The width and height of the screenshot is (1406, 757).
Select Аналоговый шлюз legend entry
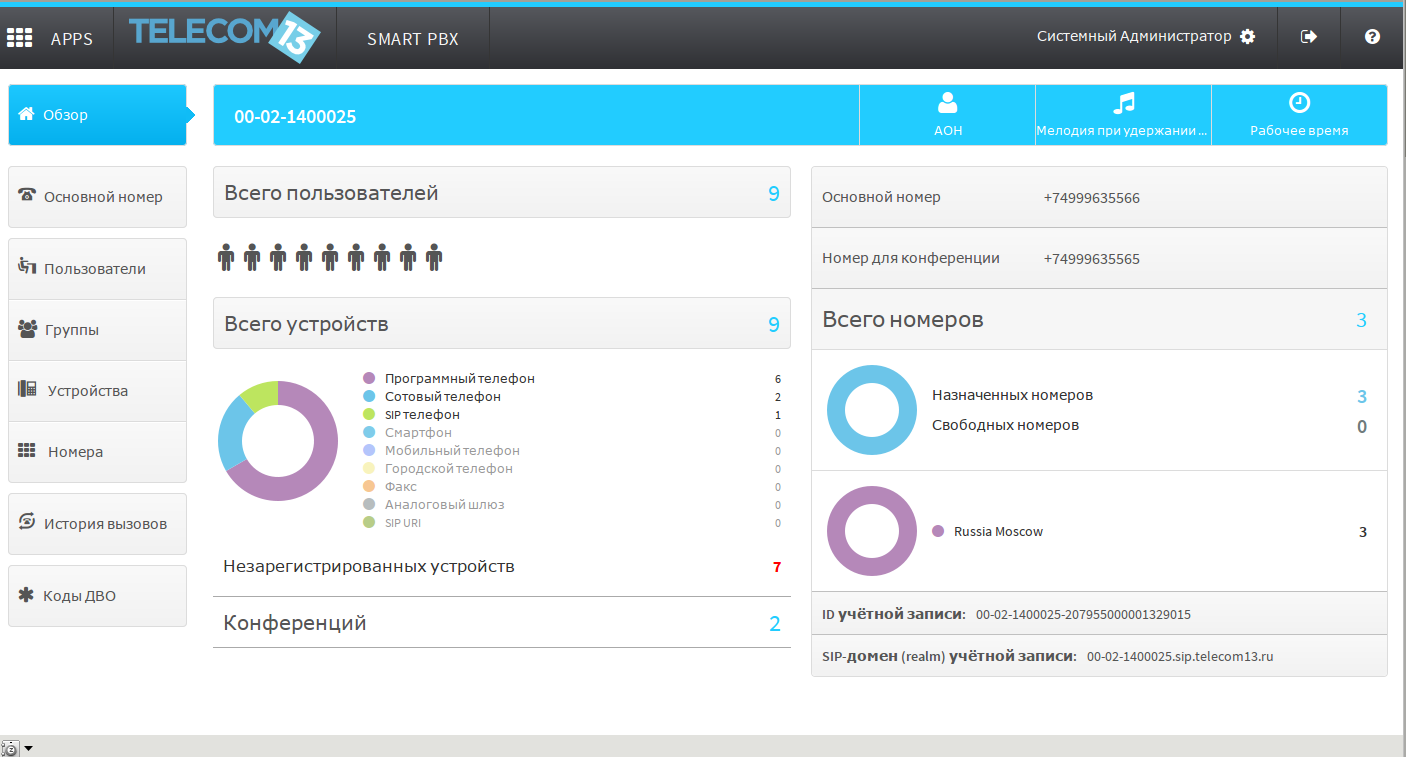pyautogui.click(x=444, y=505)
